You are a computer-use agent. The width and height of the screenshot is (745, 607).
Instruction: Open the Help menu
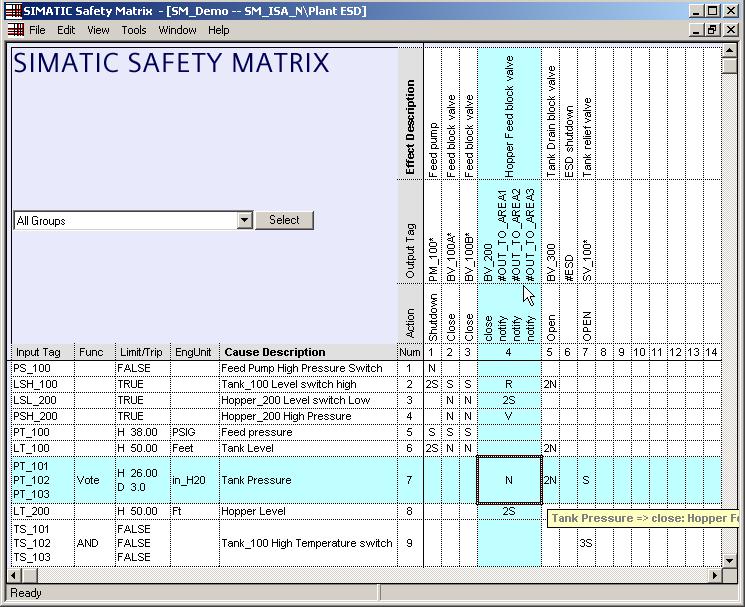tap(218, 30)
